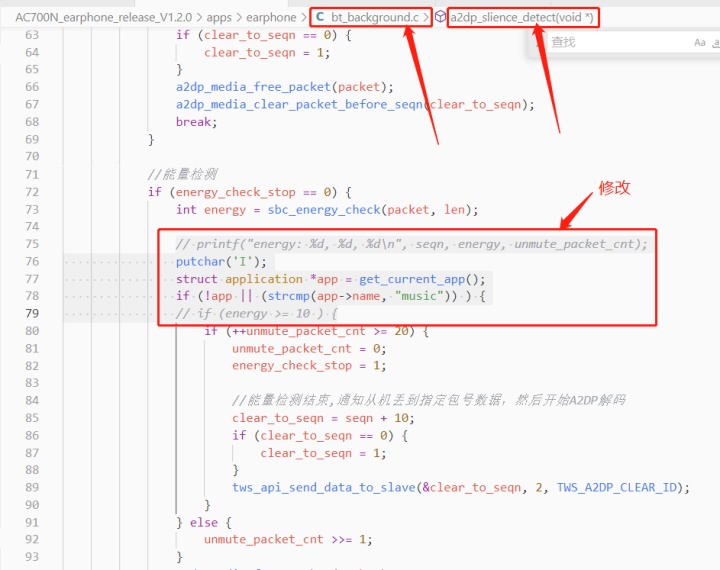Click tws_api_send_data_to_slave on line 89

pos(324,487)
